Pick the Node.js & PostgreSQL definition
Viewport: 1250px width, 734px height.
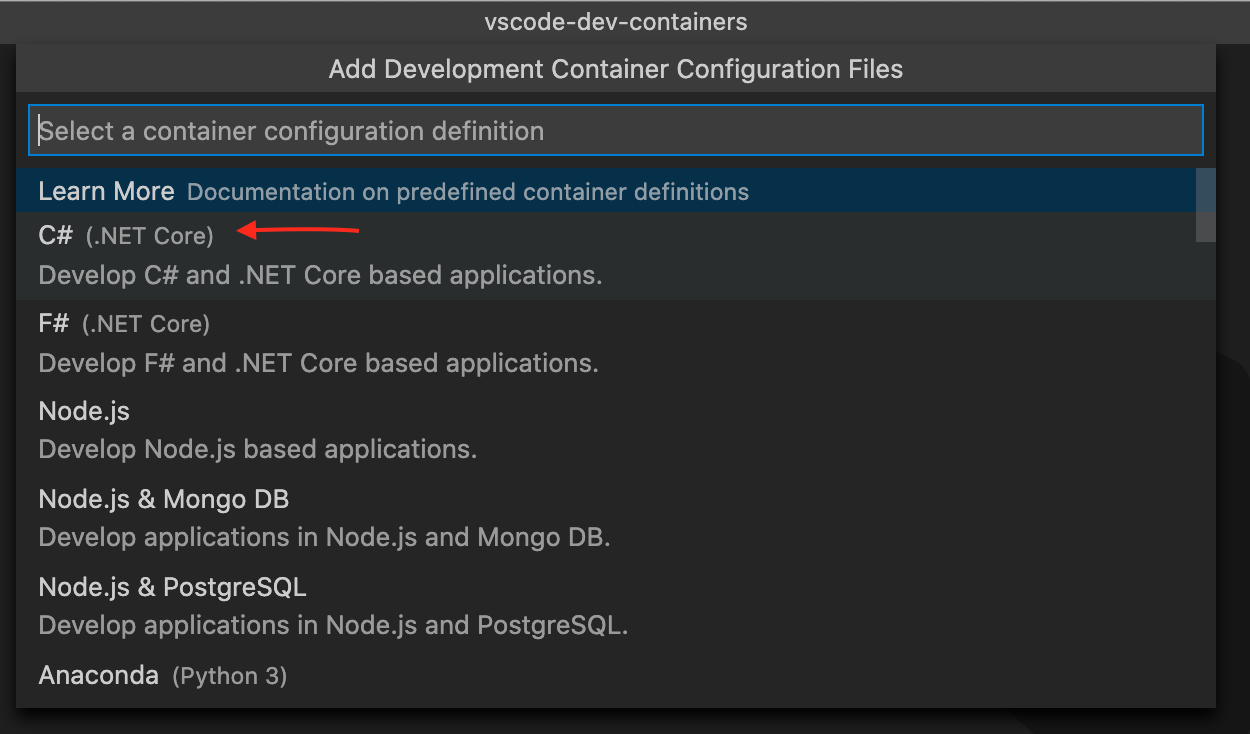(172, 587)
